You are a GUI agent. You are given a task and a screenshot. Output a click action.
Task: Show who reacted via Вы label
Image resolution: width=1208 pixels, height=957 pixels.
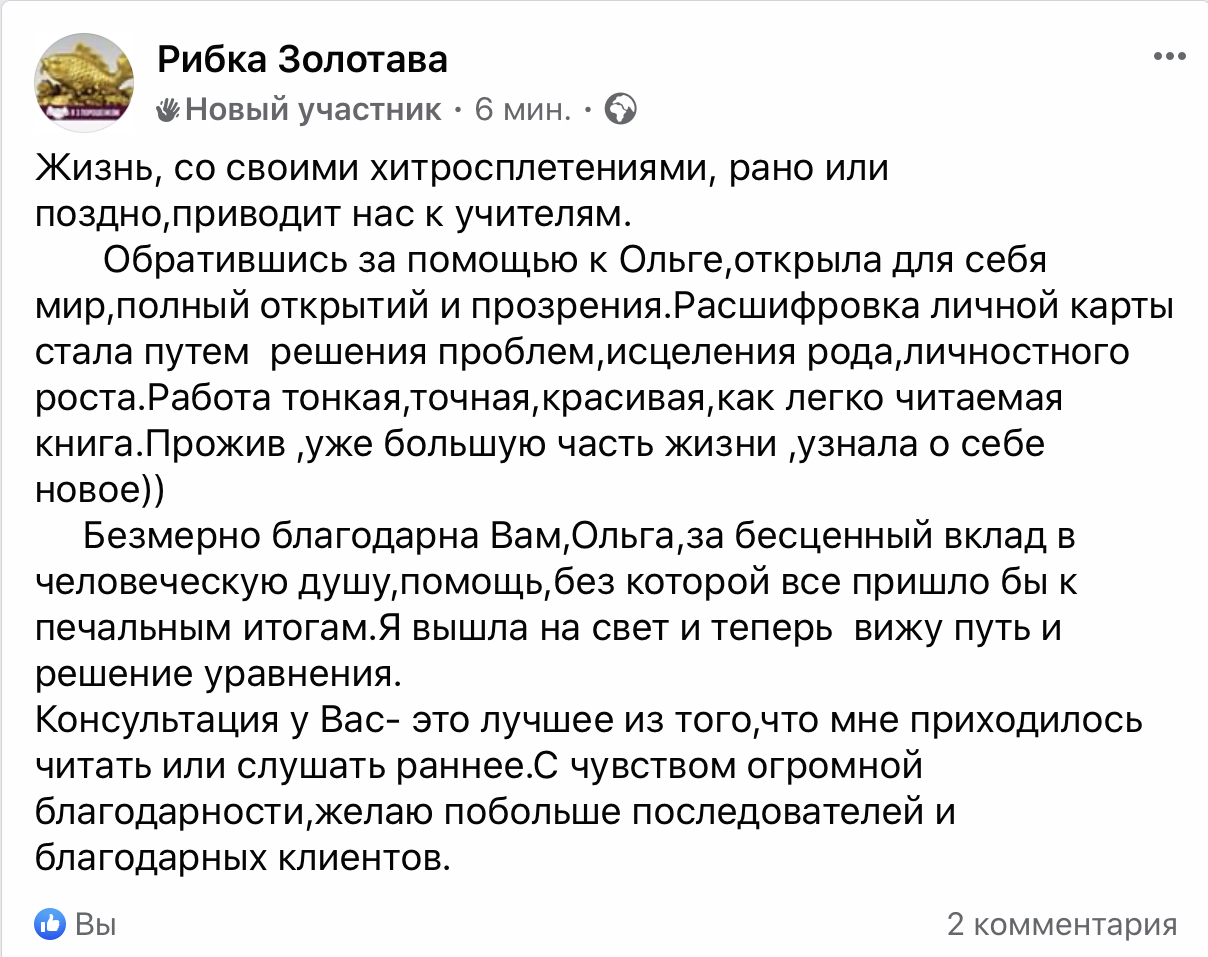coord(97,925)
